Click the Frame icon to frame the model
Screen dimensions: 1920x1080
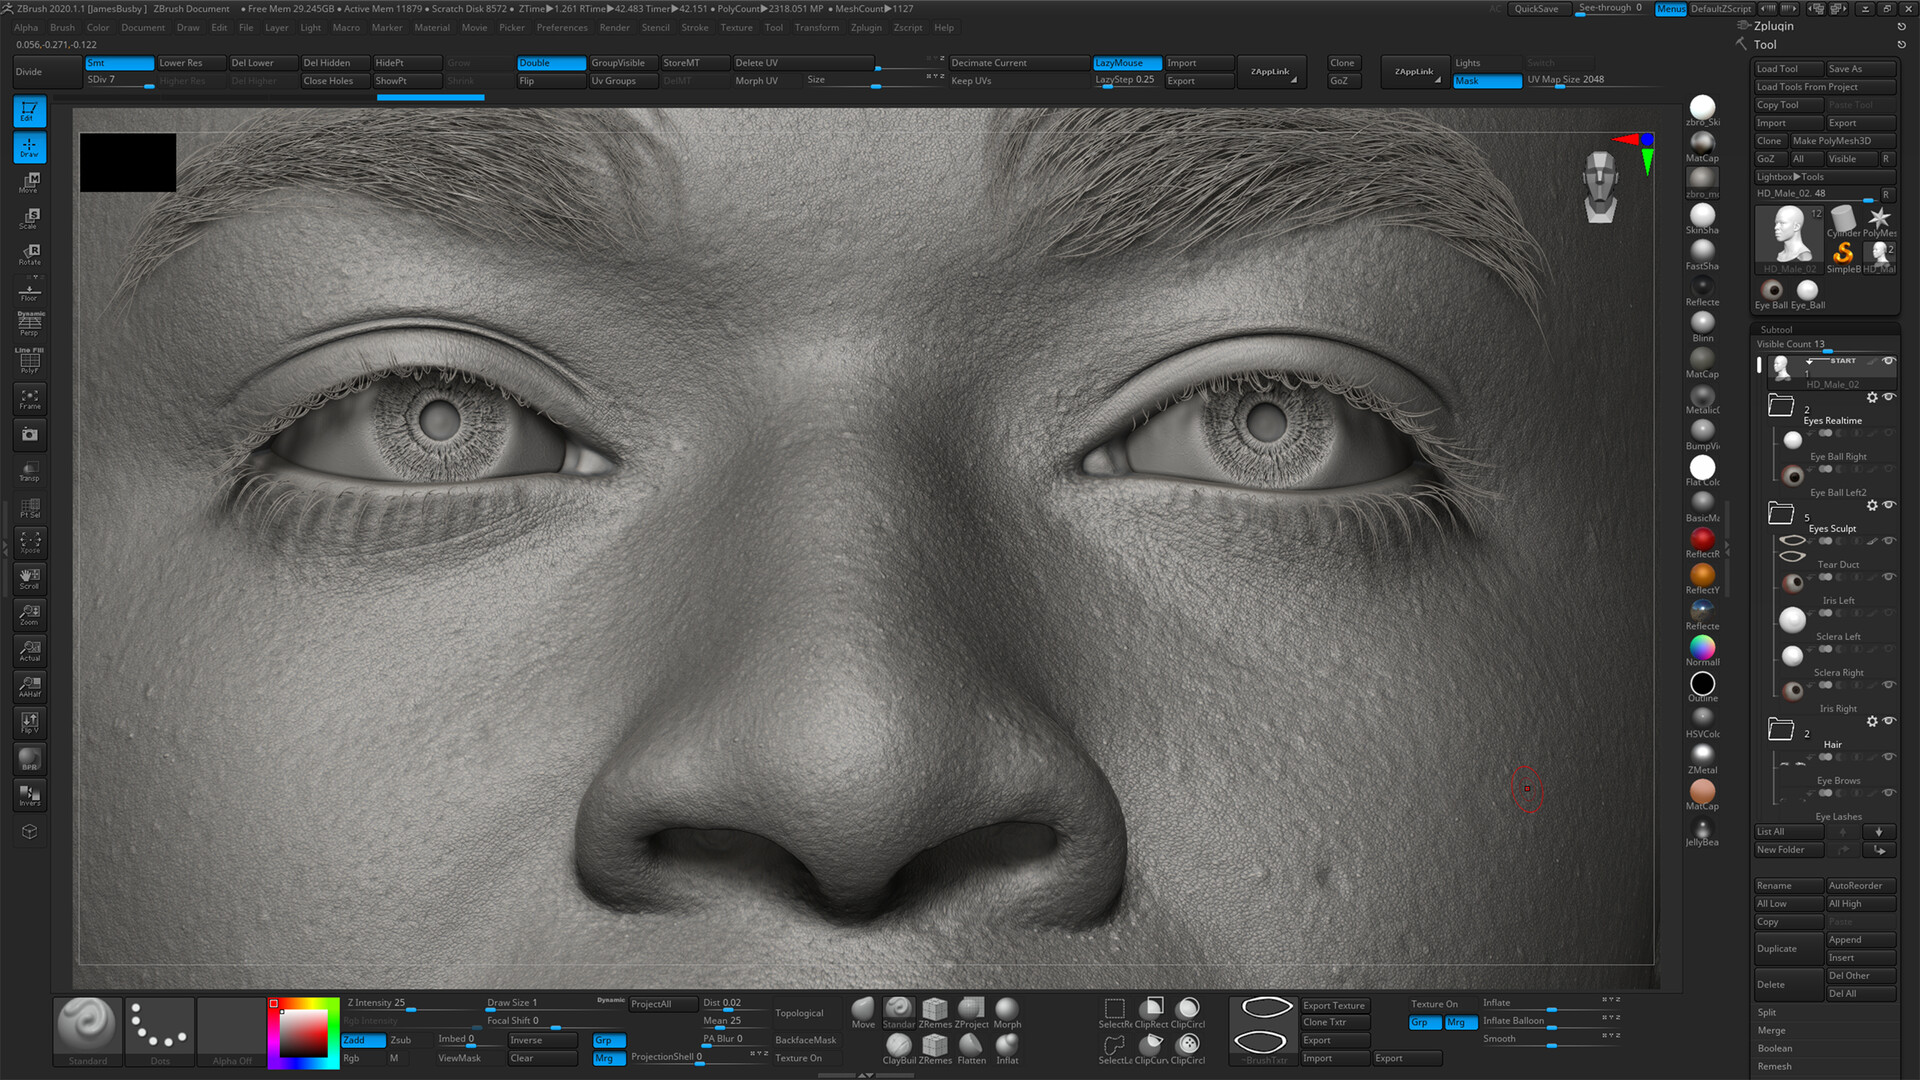coord(29,398)
